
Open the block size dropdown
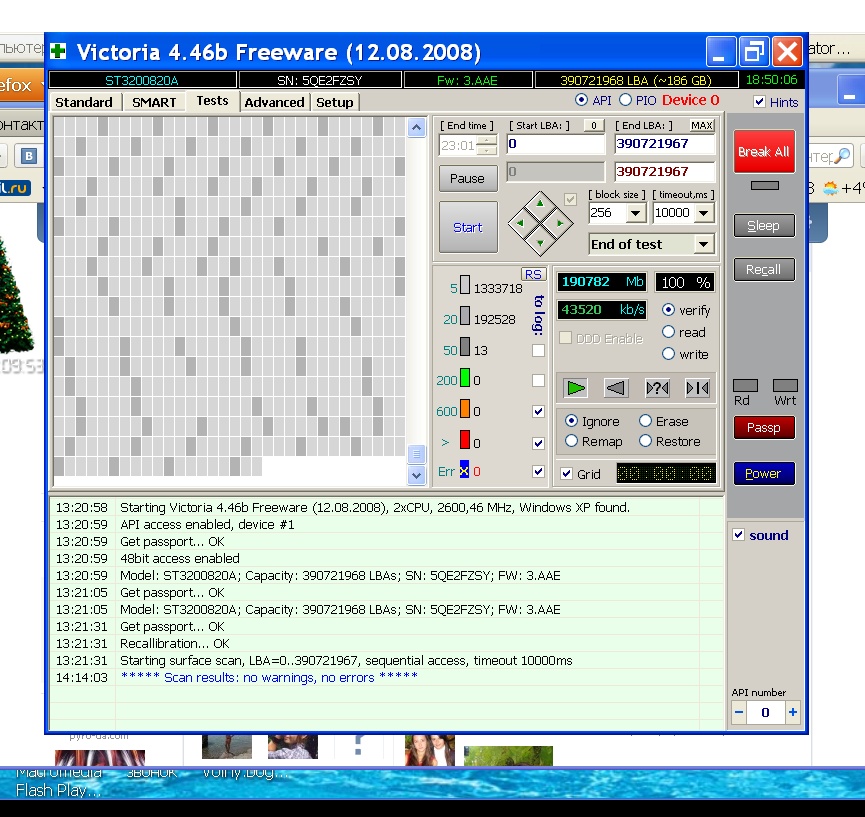636,213
